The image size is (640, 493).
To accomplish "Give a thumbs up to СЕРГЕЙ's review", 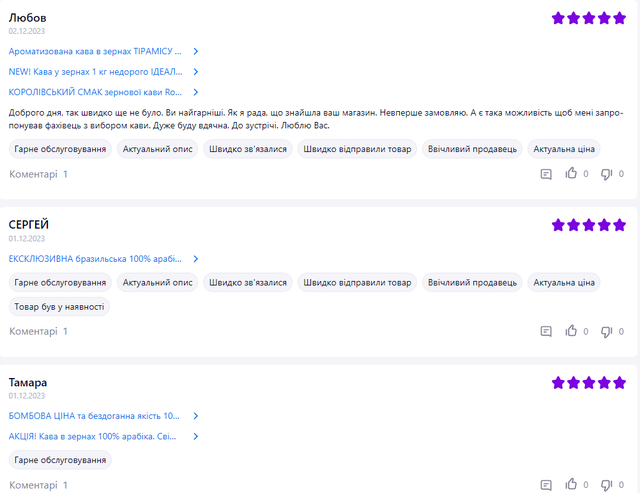I will [571, 331].
